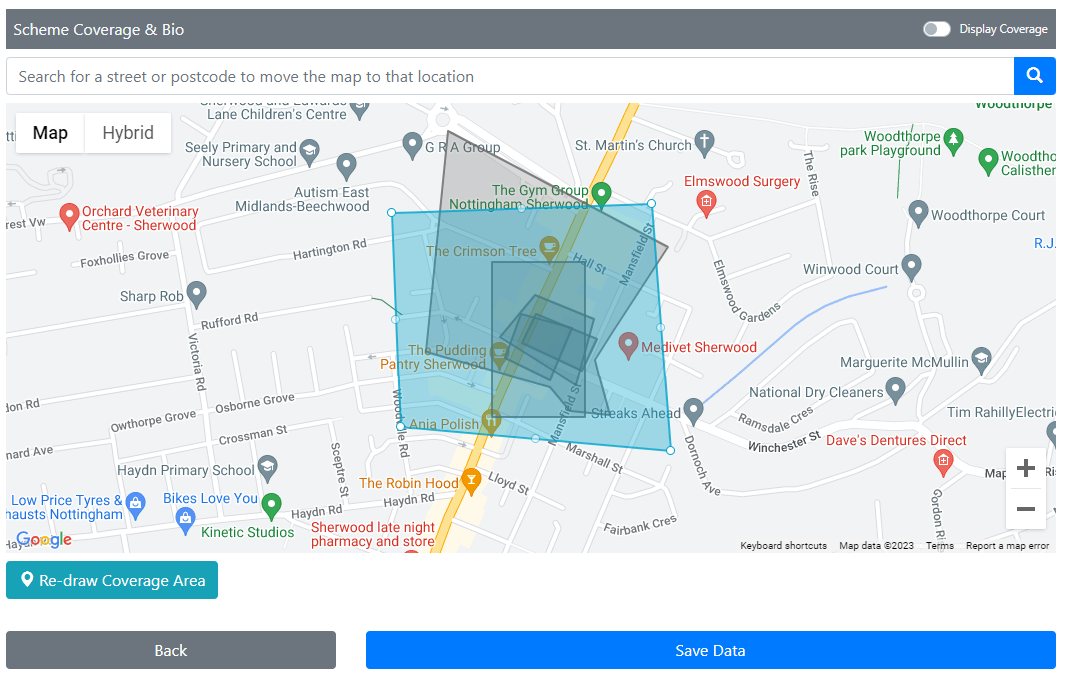Click the Winwood Court map pin
Screen dimensions: 1066x675
[x=911, y=267]
